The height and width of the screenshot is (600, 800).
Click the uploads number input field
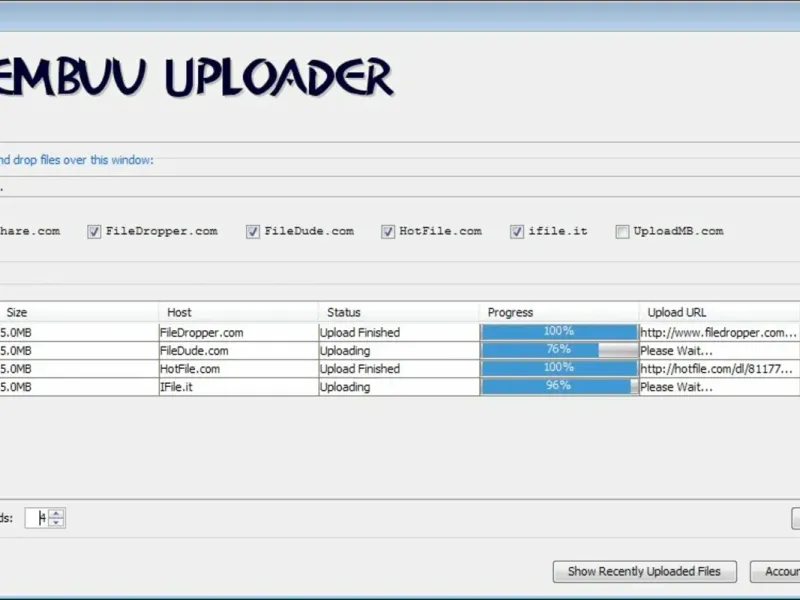38,518
